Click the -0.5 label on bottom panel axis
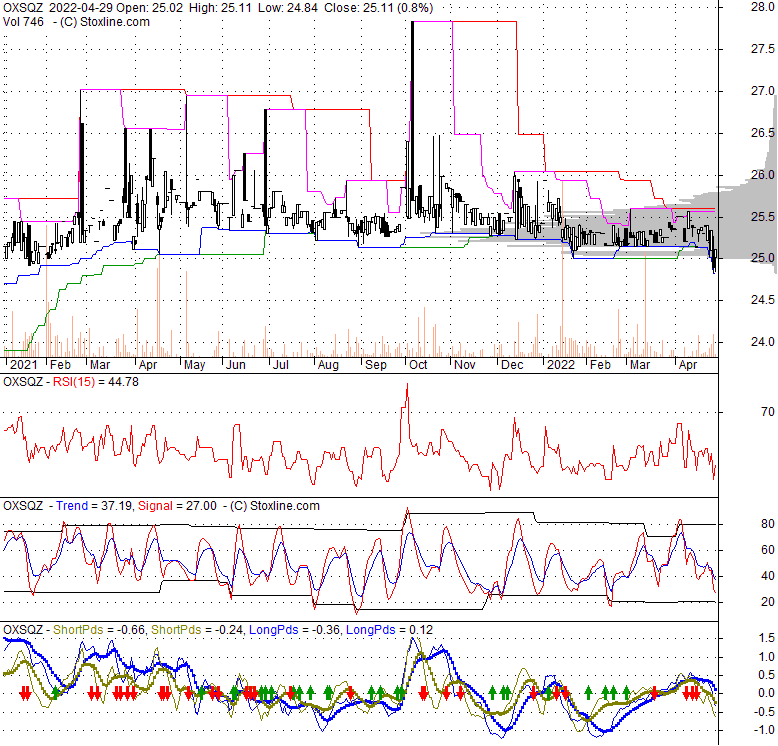The height and width of the screenshot is (746, 778). 764,711
